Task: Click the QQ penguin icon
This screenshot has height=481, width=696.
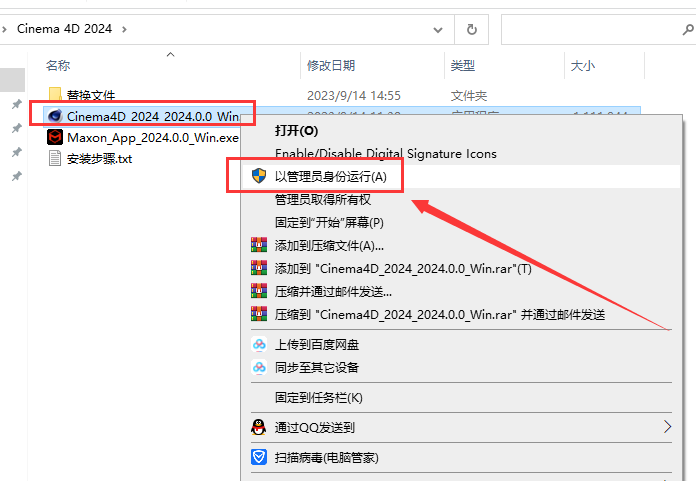Action: coord(259,427)
